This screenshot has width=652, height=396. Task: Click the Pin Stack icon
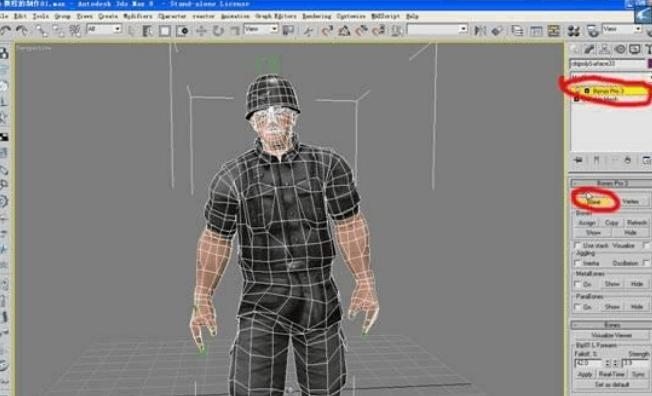[579, 160]
